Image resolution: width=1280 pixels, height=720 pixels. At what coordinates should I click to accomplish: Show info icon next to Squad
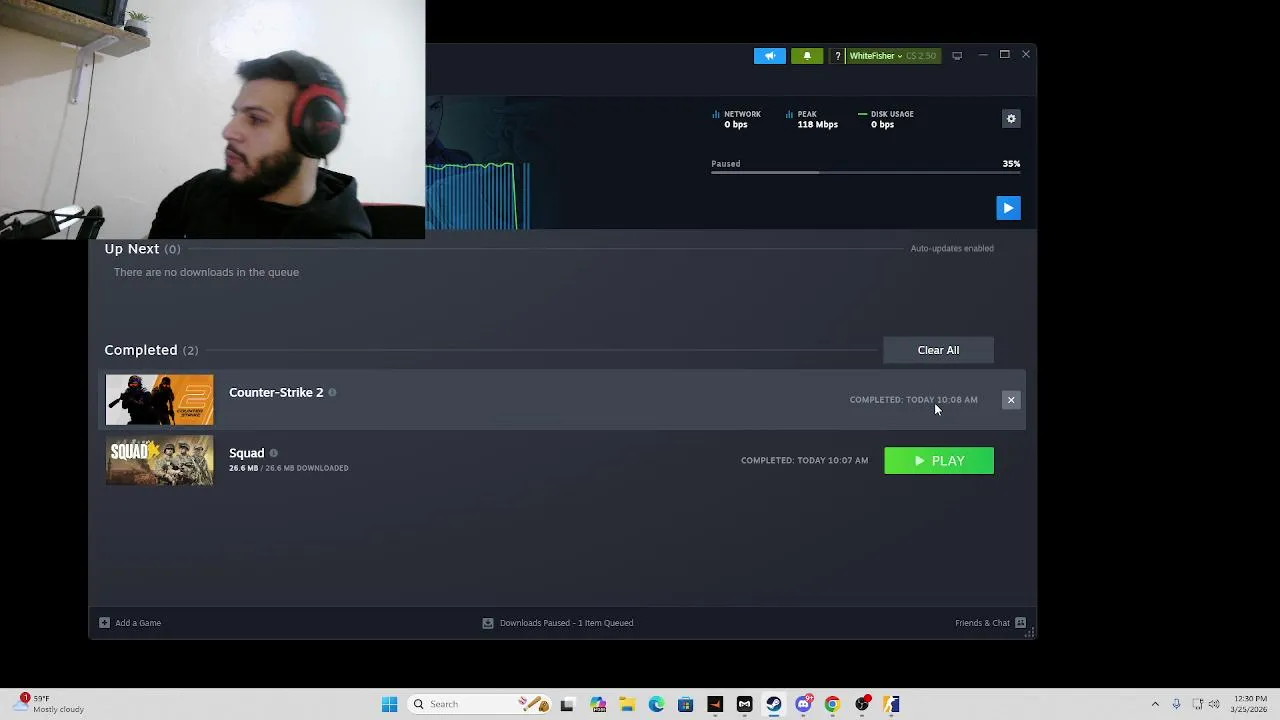pos(273,453)
